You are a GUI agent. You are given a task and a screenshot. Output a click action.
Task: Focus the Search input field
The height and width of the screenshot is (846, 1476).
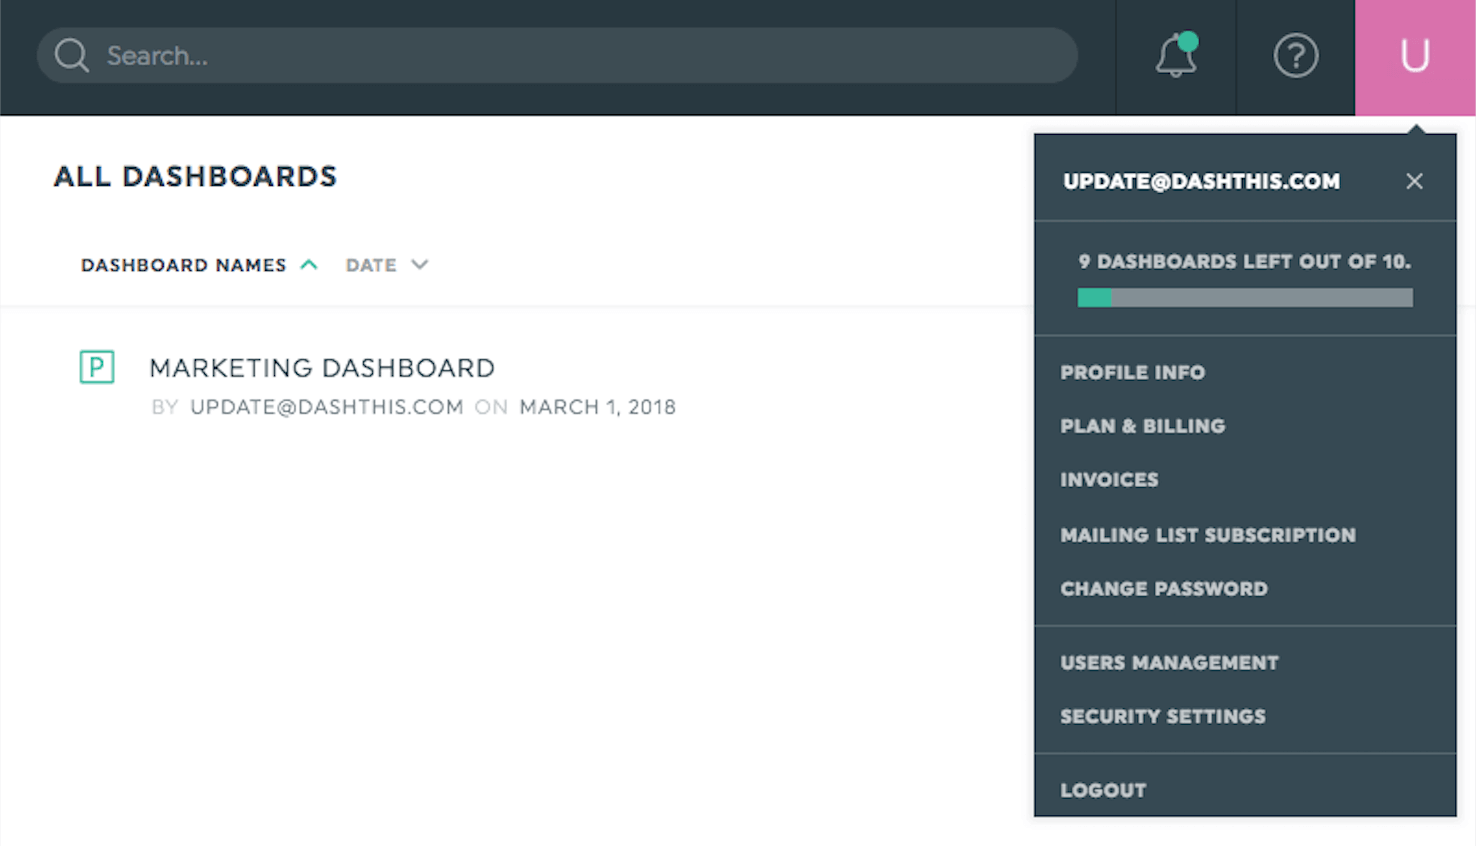click(x=557, y=55)
